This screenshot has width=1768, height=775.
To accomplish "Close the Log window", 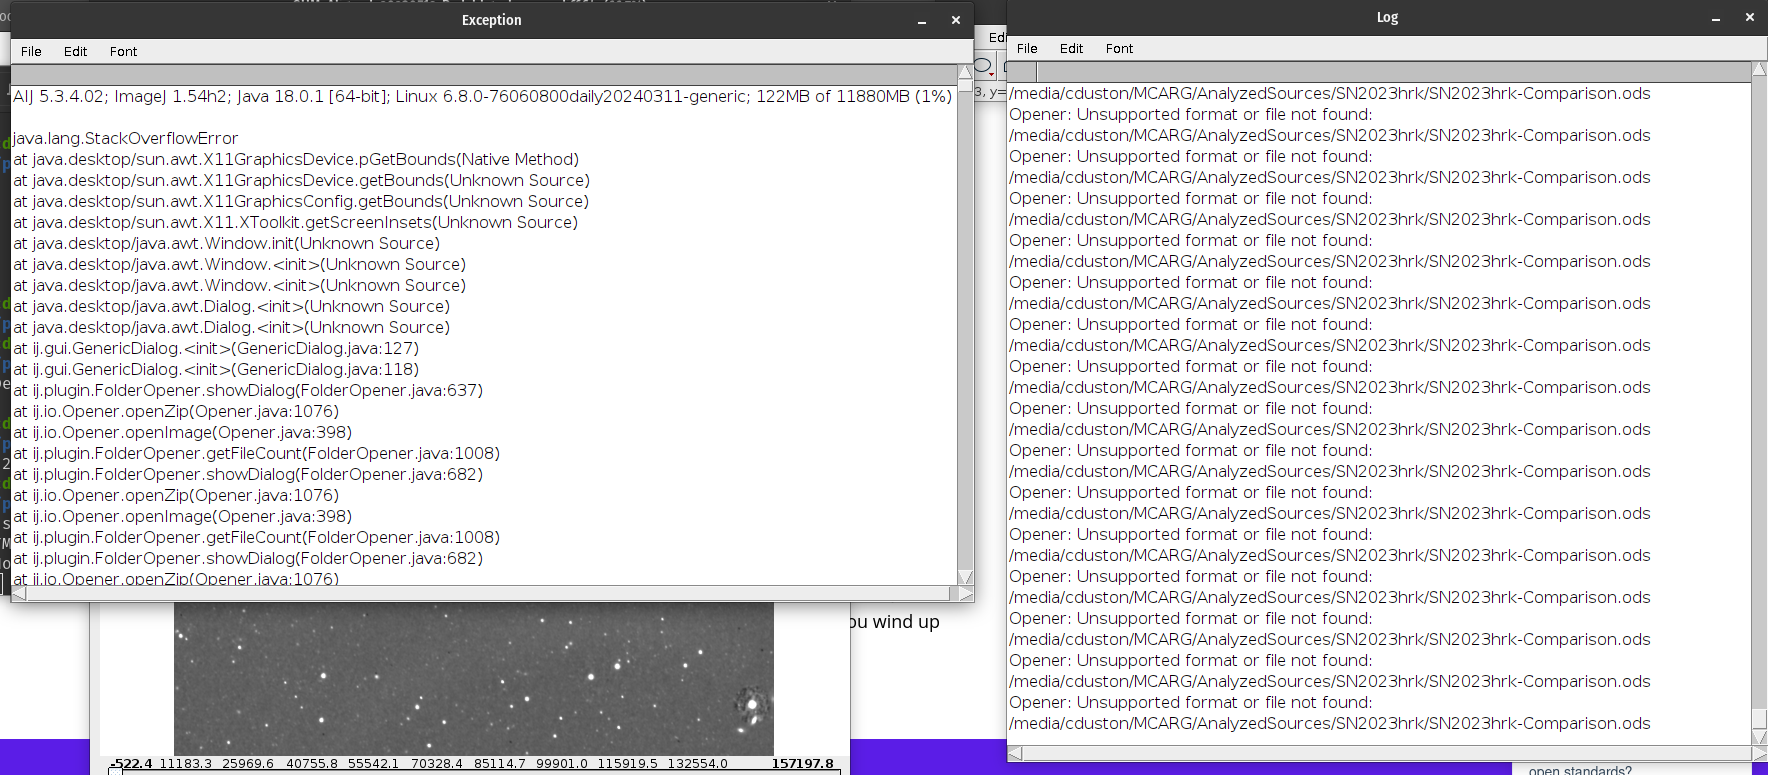I will 1749,17.
